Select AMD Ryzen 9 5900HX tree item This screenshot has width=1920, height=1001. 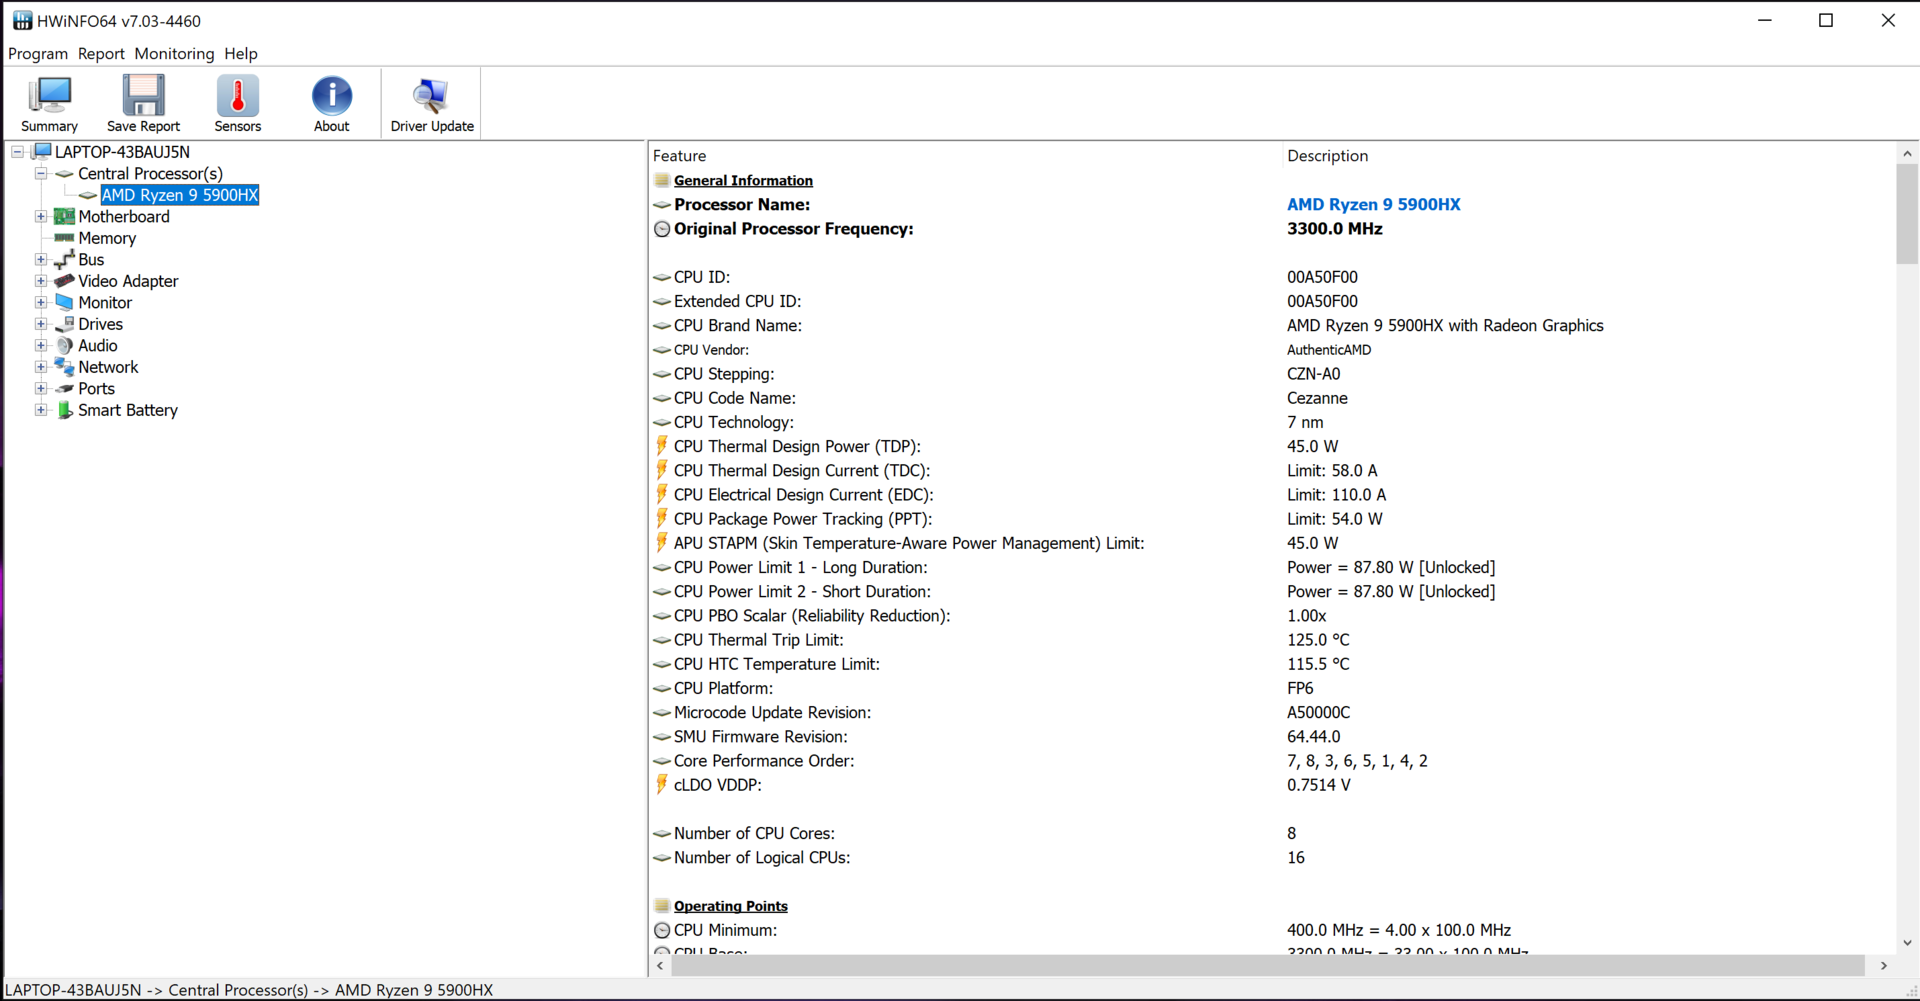pyautogui.click(x=180, y=195)
